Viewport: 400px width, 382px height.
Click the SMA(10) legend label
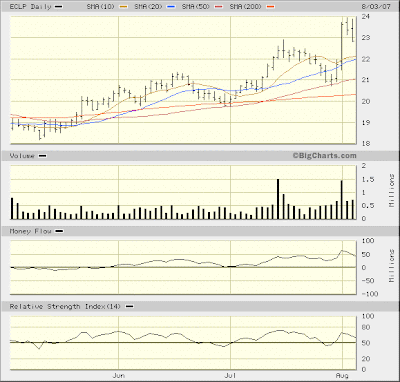(x=101, y=6)
